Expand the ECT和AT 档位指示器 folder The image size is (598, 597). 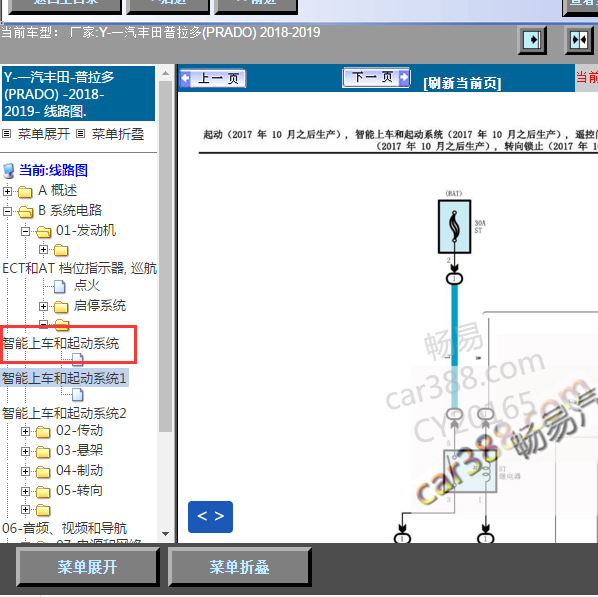point(43,249)
